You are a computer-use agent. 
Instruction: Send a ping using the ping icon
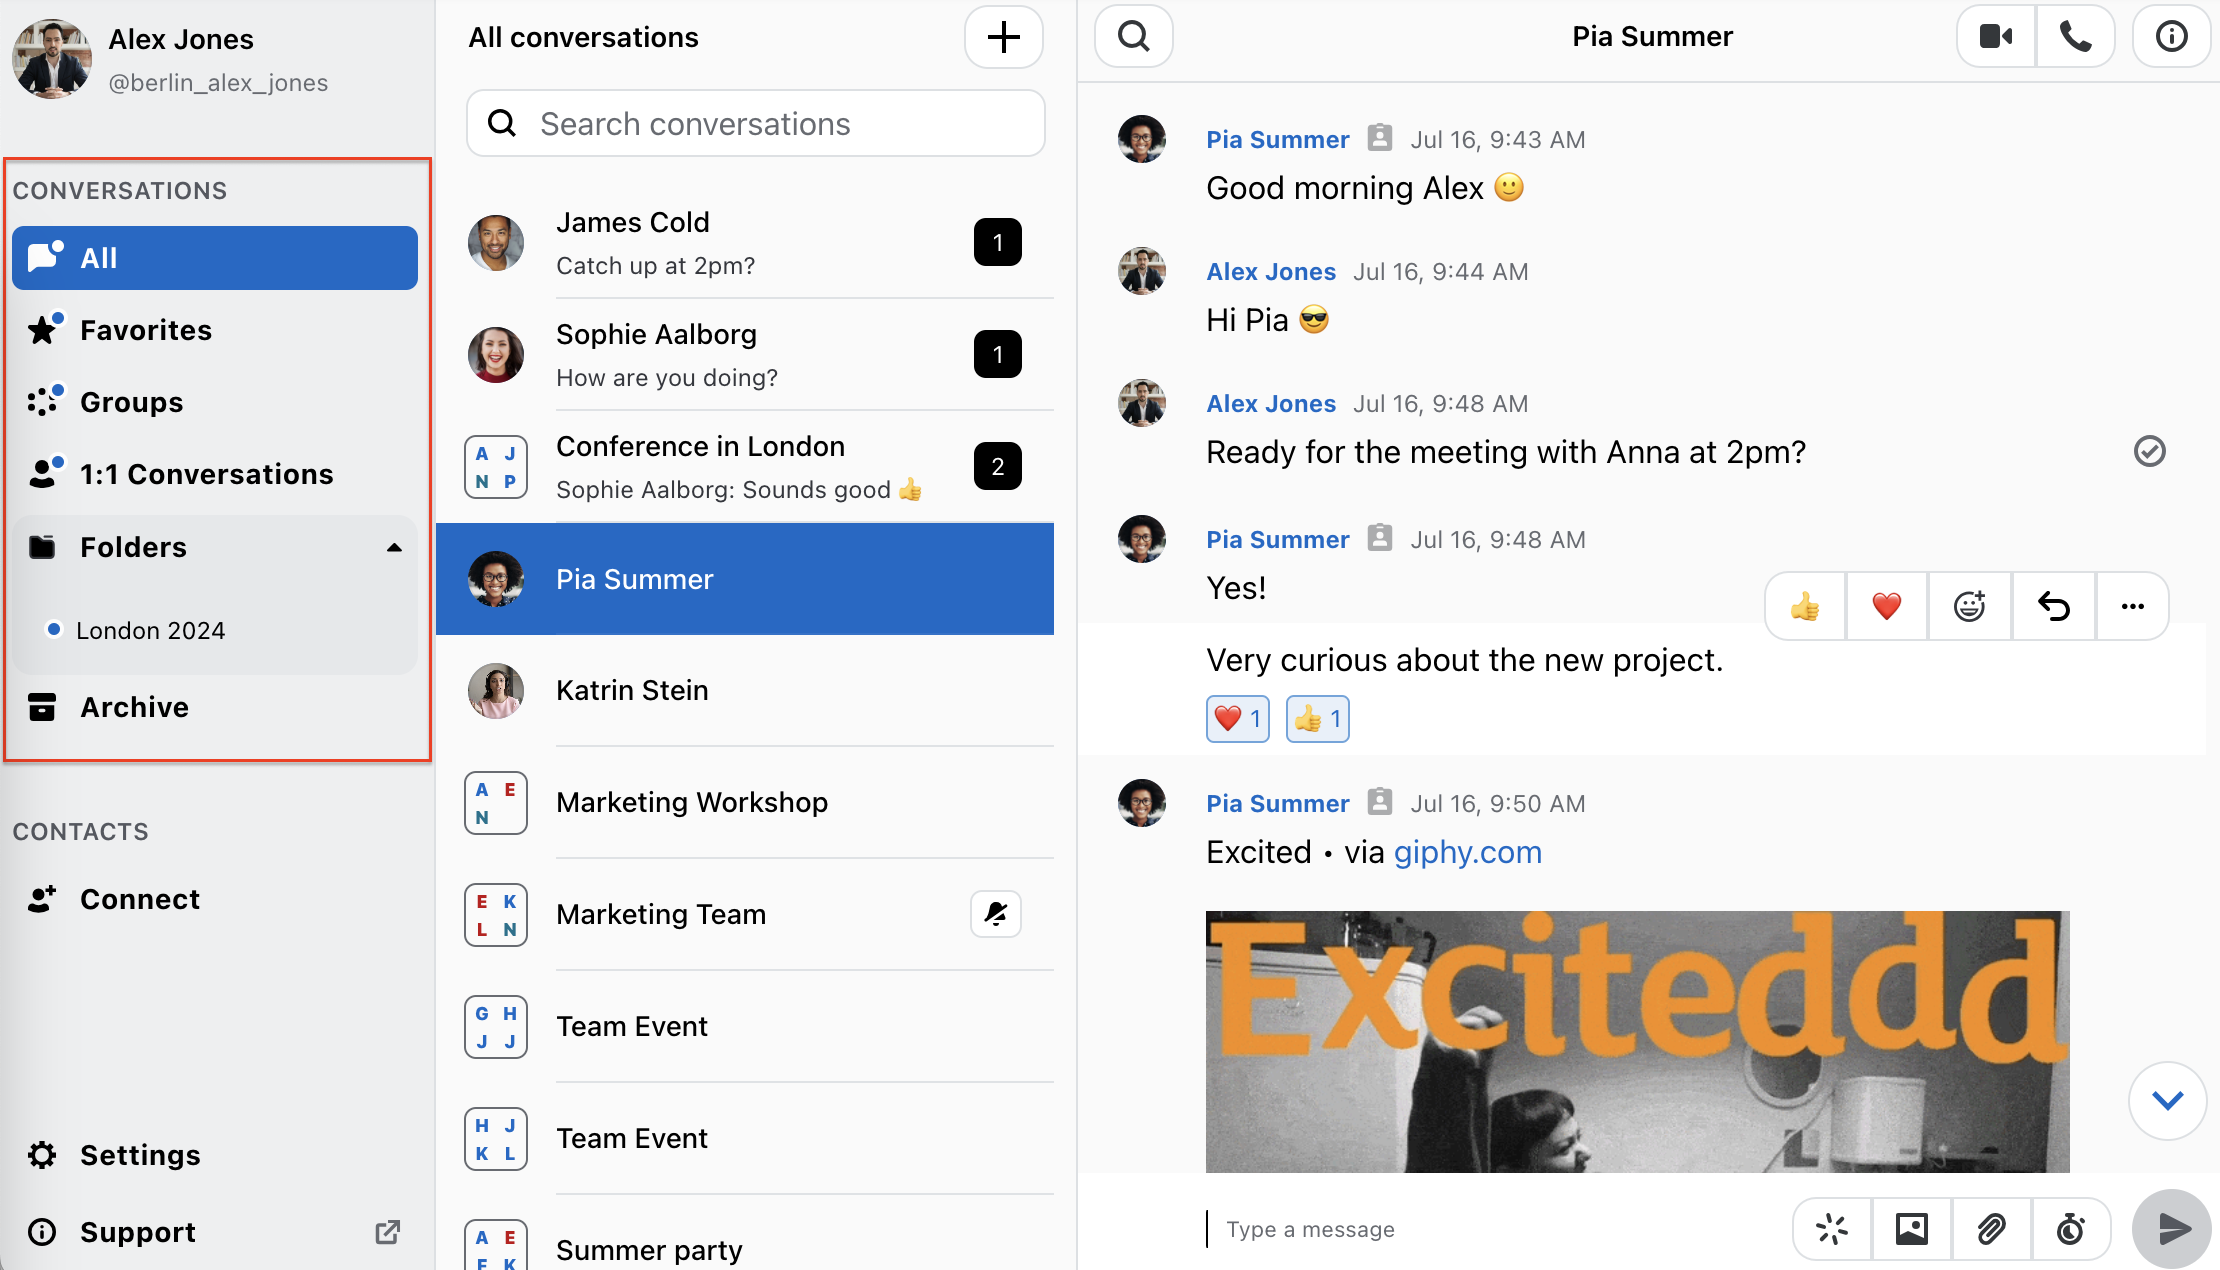(1832, 1229)
